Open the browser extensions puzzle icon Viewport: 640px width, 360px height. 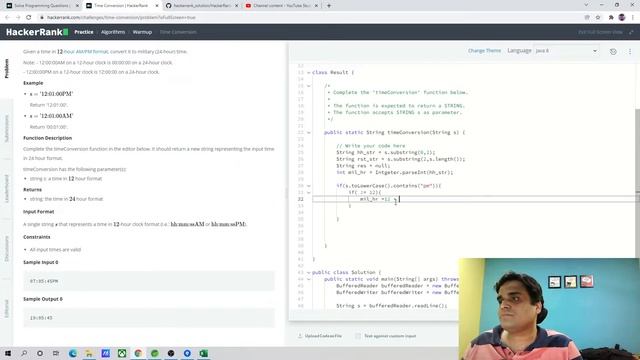pyautogui.click(x=611, y=18)
